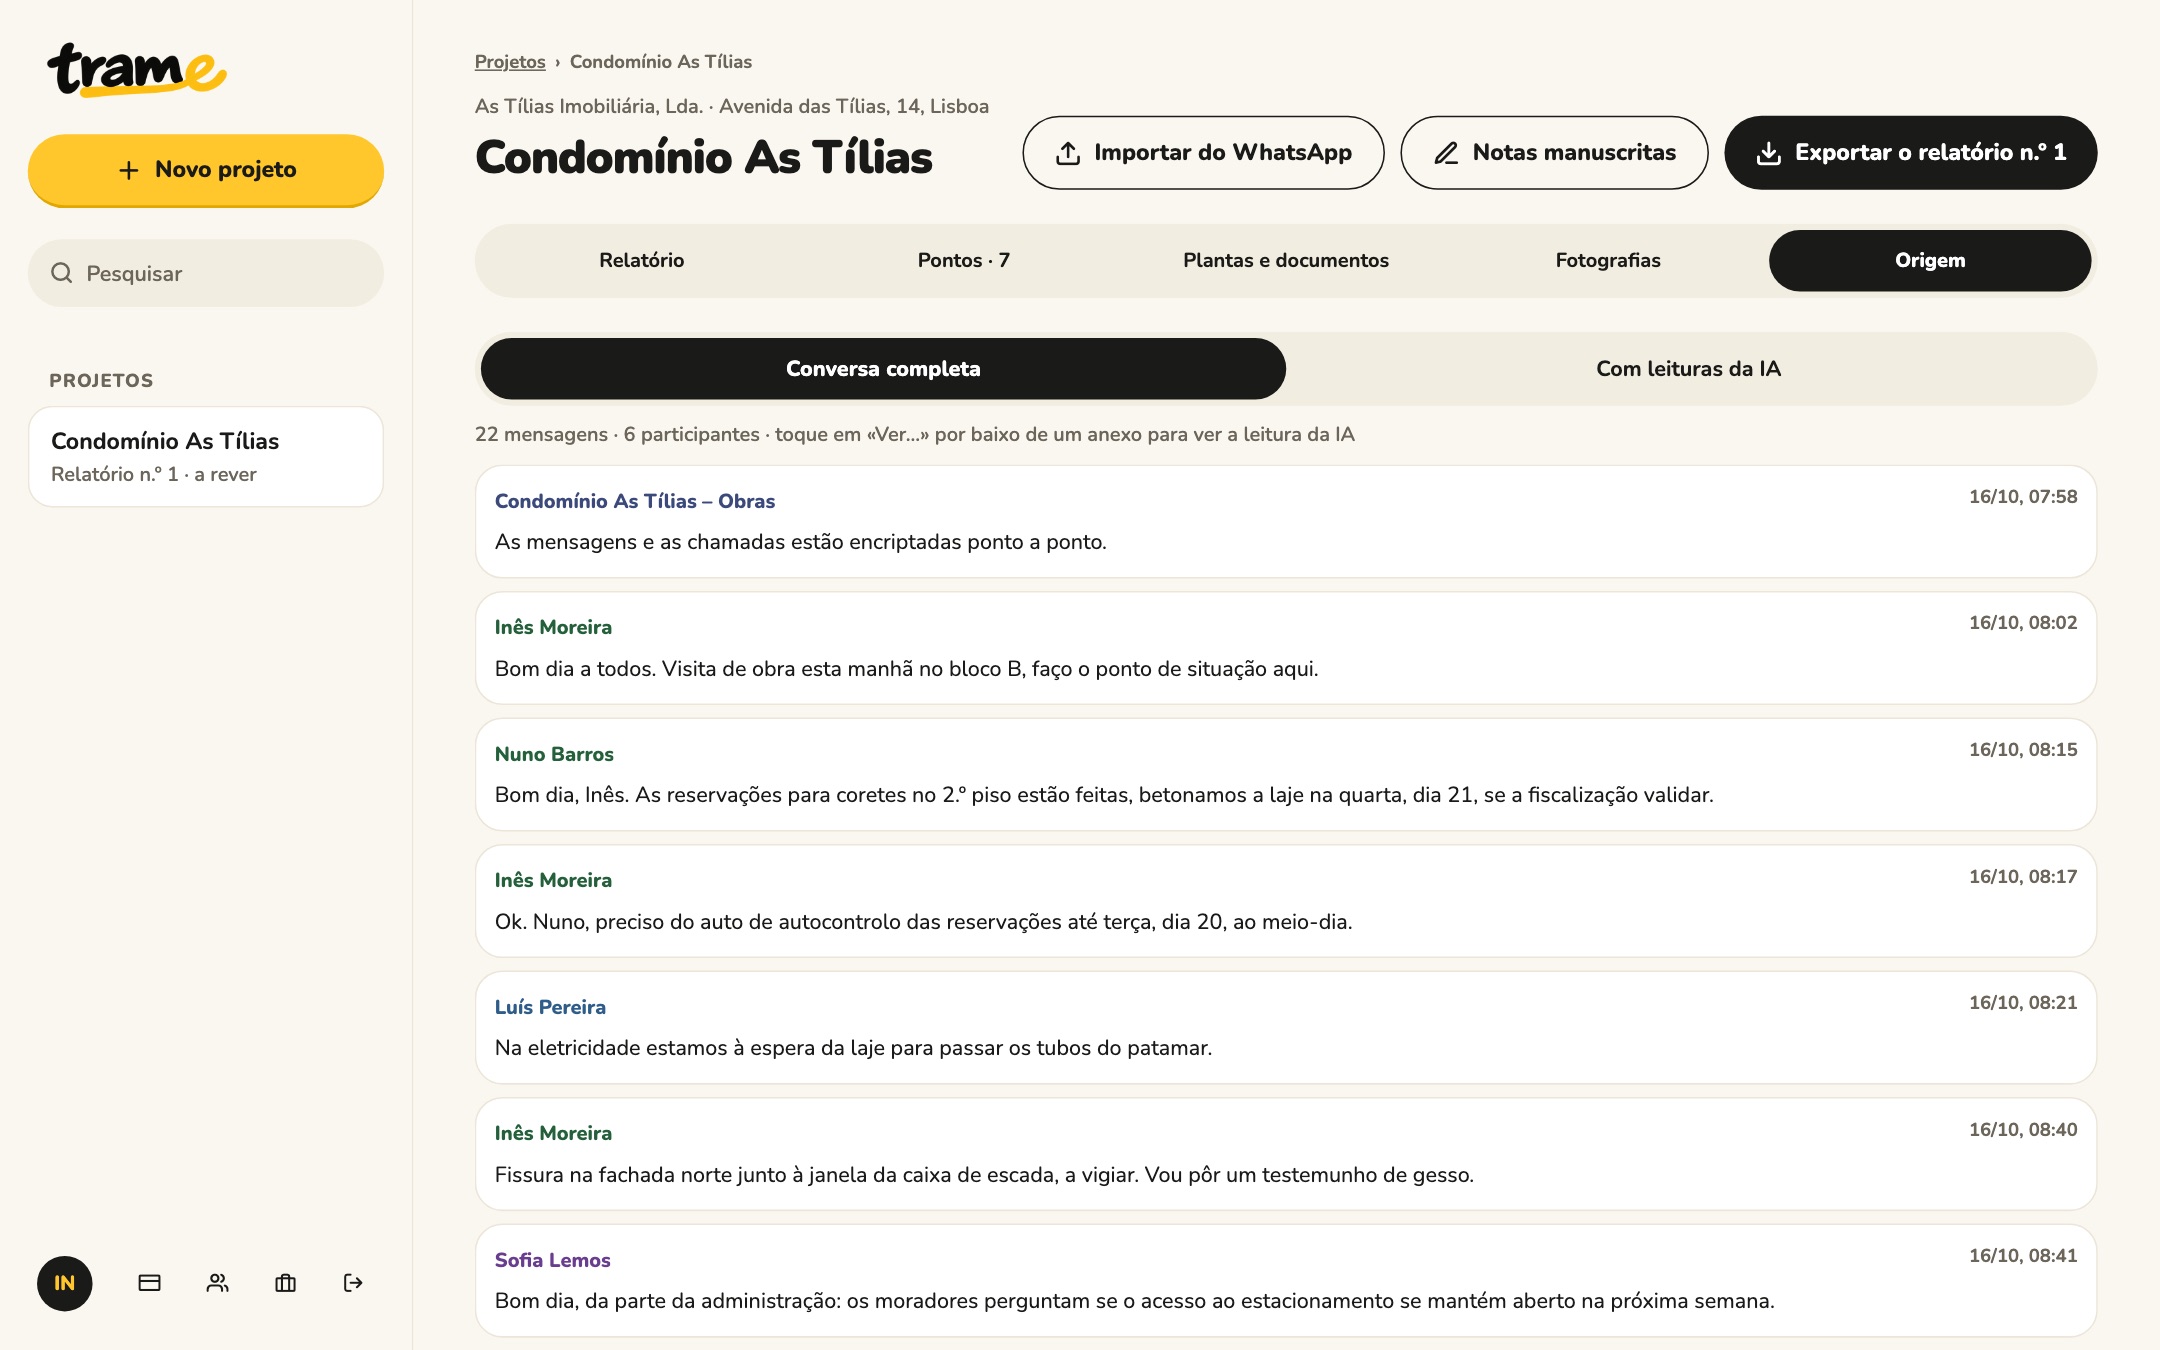The height and width of the screenshot is (1350, 2160).
Task: Click the PROJETOS sidebar heading
Action: tap(101, 381)
